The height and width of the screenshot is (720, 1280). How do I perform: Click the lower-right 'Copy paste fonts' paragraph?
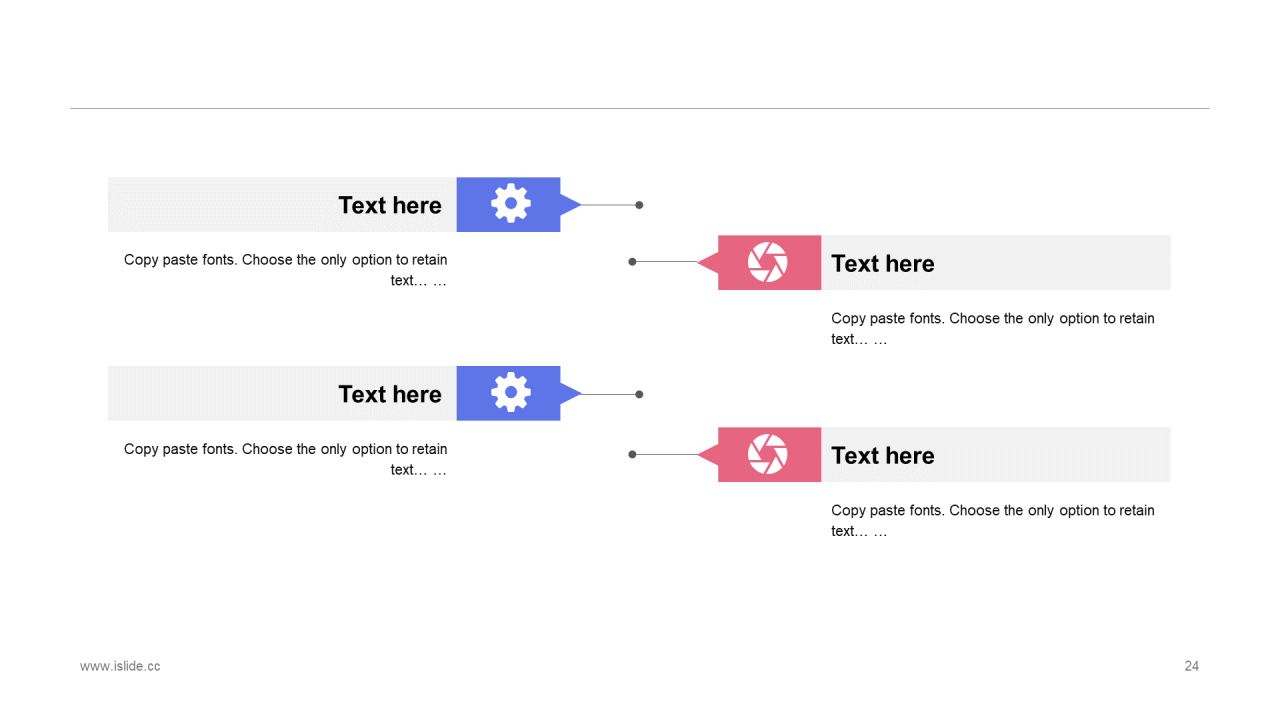993,520
